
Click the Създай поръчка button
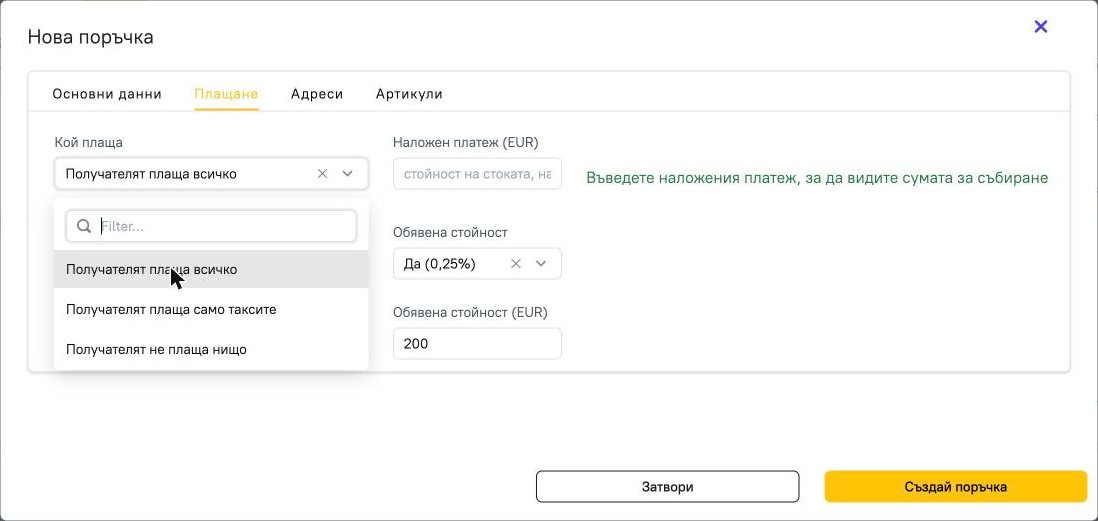click(x=956, y=487)
